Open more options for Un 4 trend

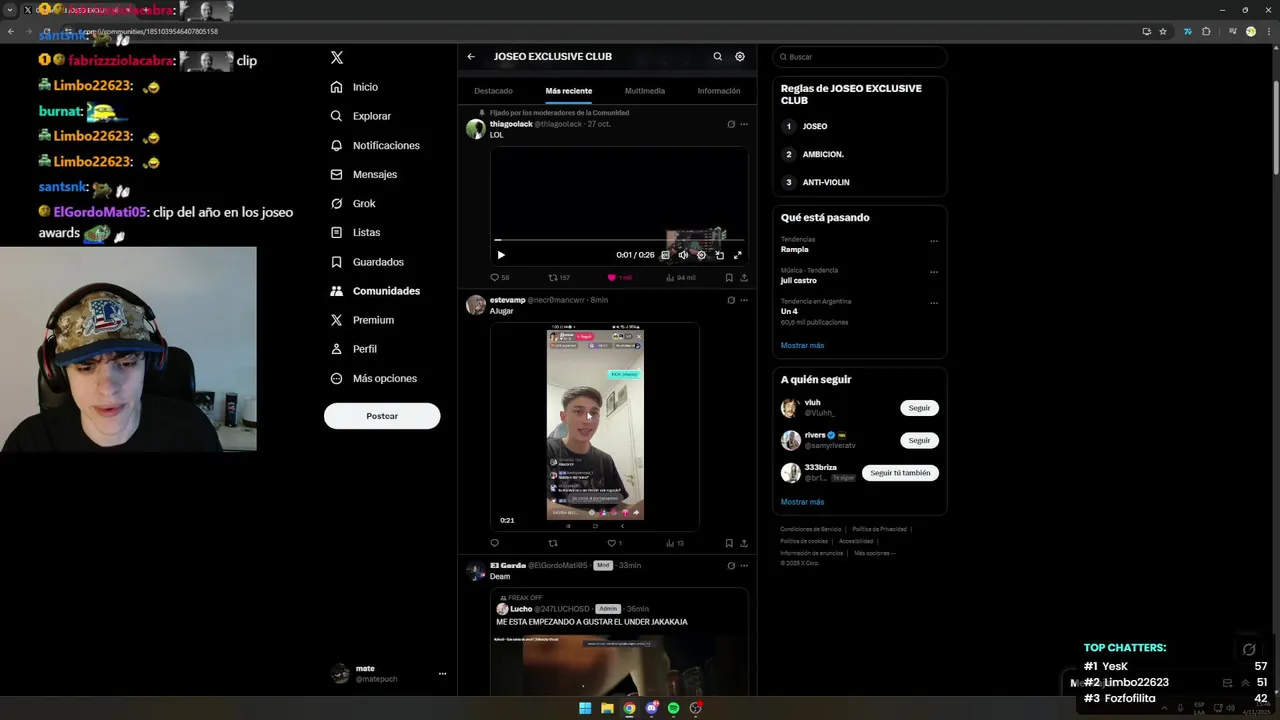(x=934, y=303)
